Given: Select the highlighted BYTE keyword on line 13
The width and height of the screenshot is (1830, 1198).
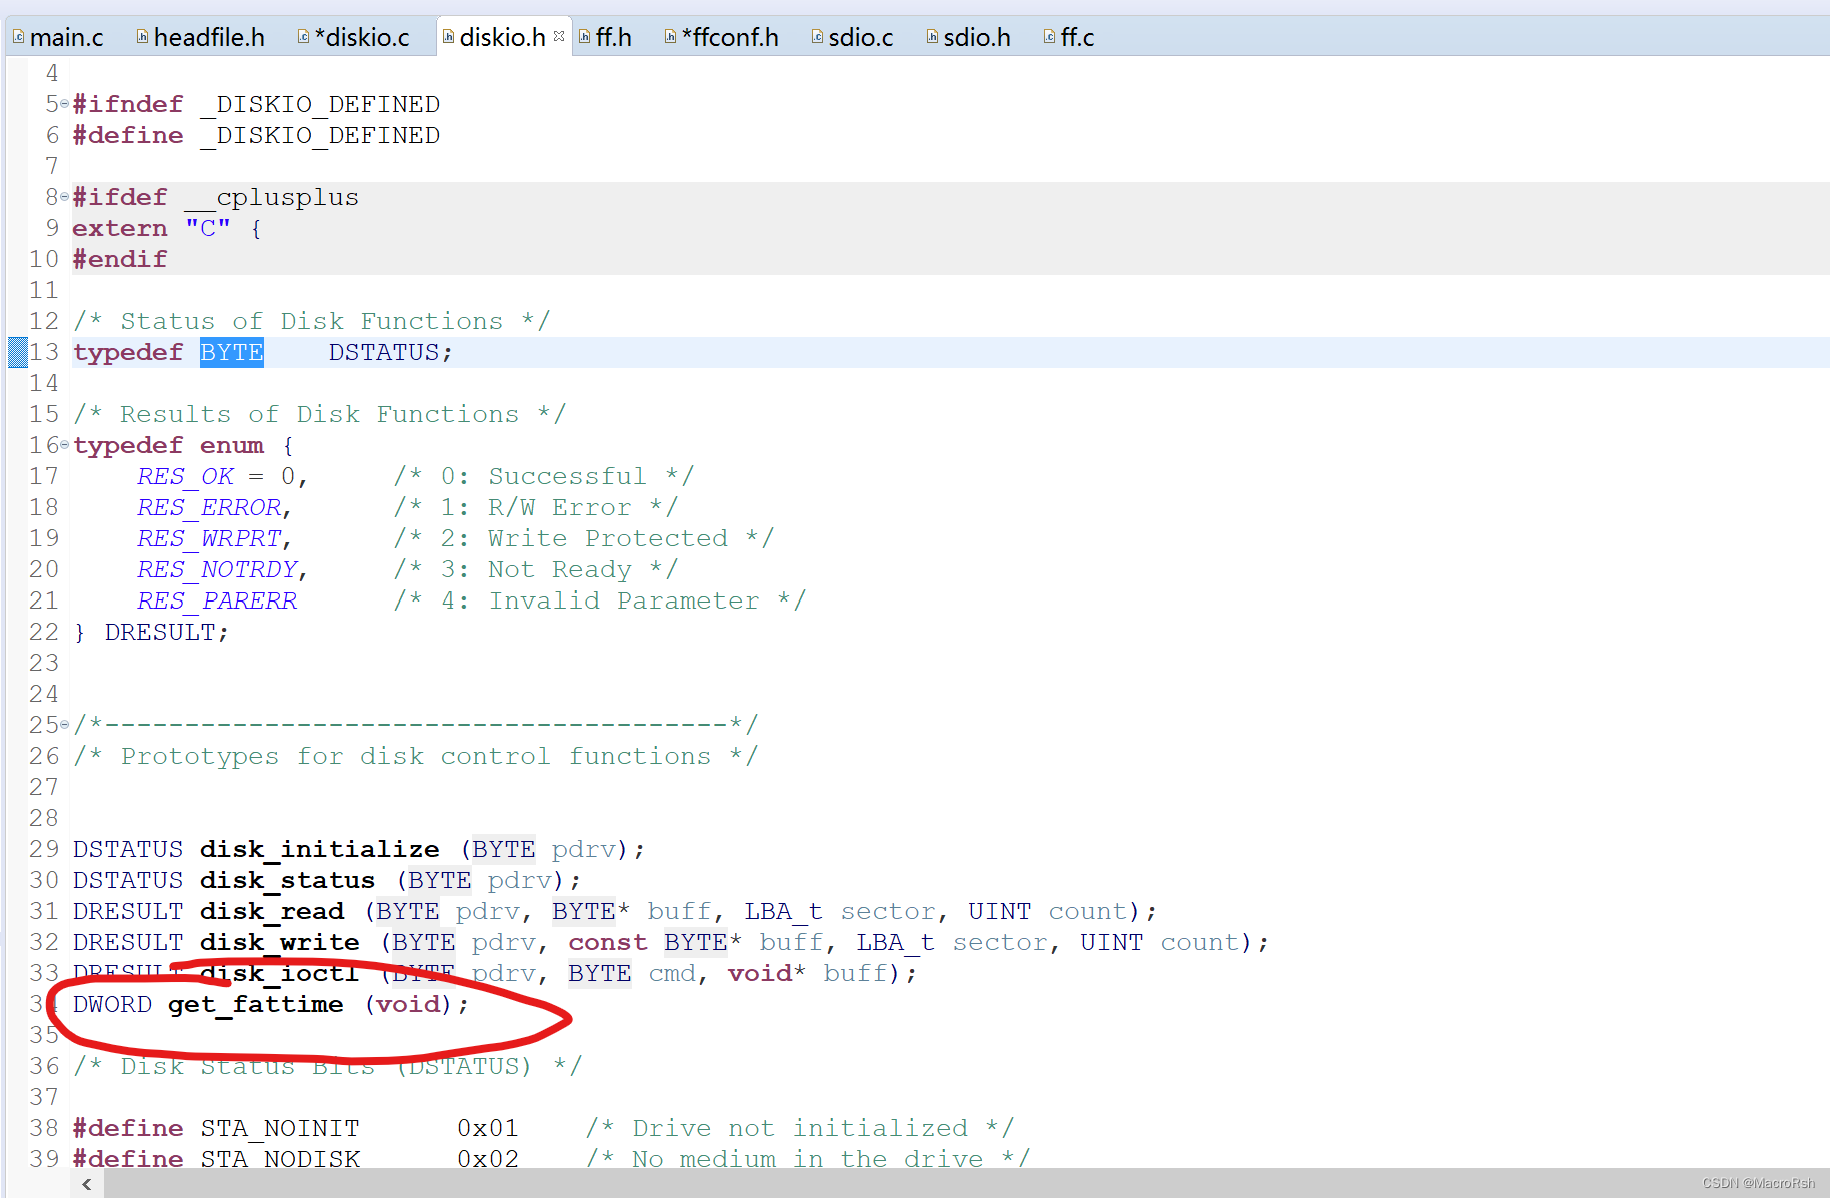Looking at the screenshot, I should [x=231, y=352].
